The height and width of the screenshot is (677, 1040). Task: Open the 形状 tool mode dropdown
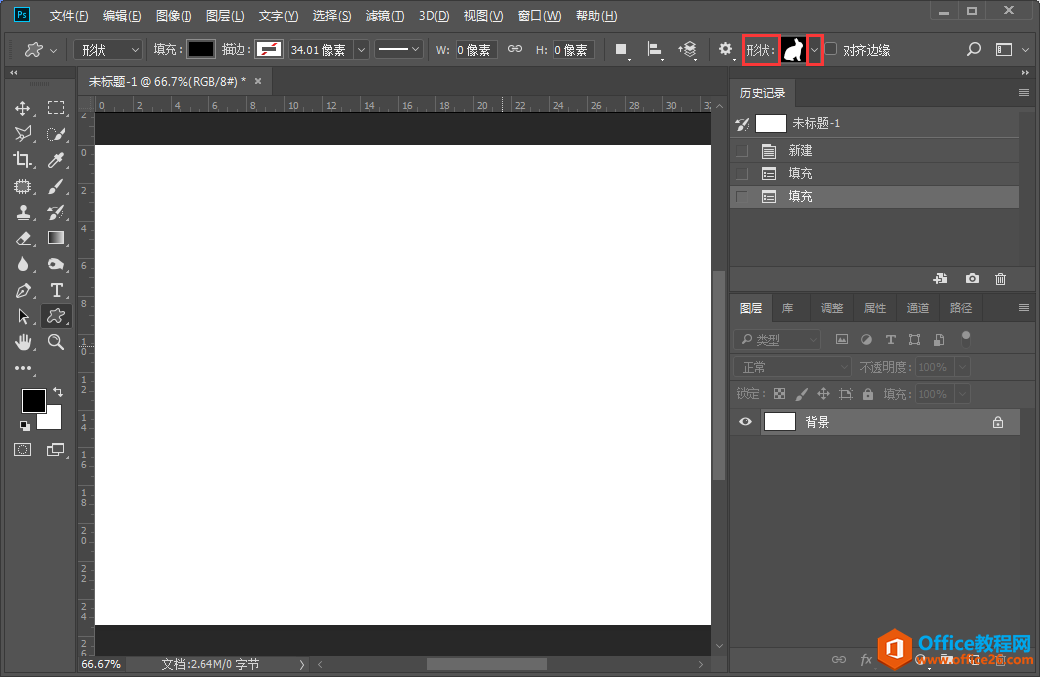click(110, 49)
